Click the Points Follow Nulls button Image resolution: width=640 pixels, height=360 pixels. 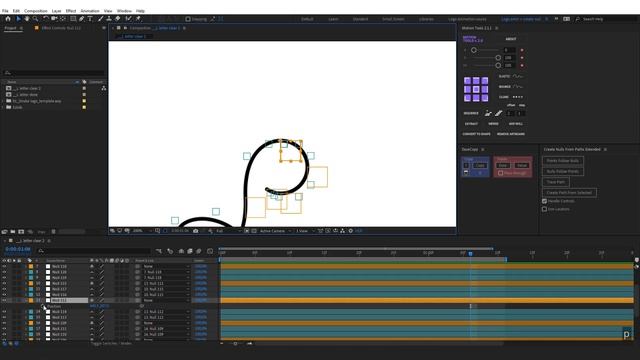pos(562,161)
